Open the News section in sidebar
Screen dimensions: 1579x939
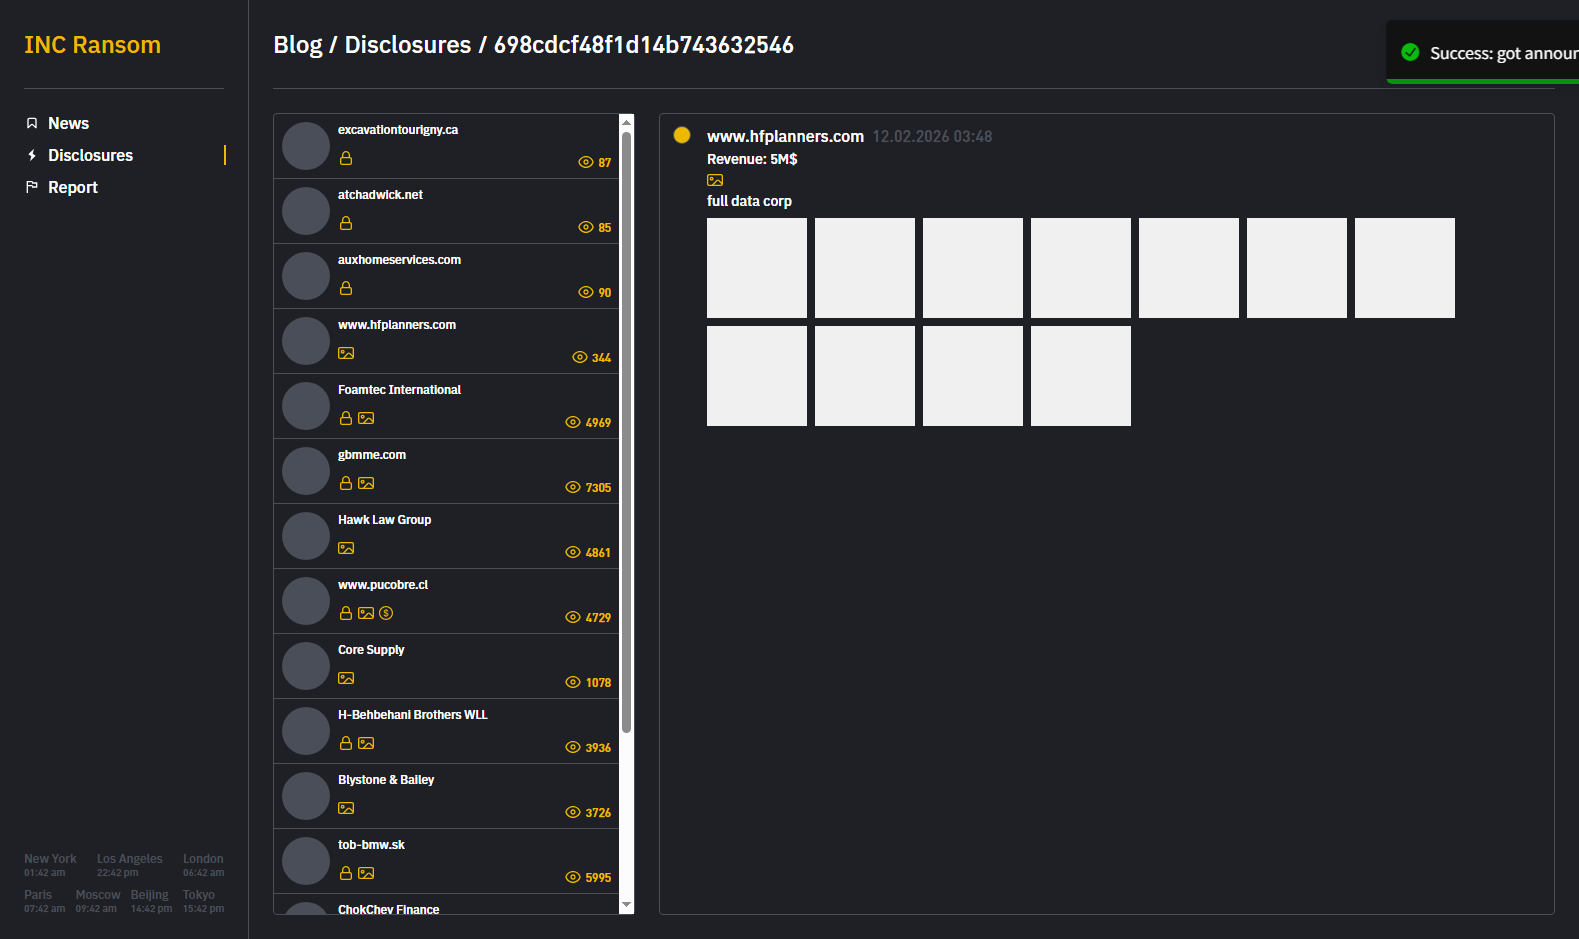[x=68, y=123]
